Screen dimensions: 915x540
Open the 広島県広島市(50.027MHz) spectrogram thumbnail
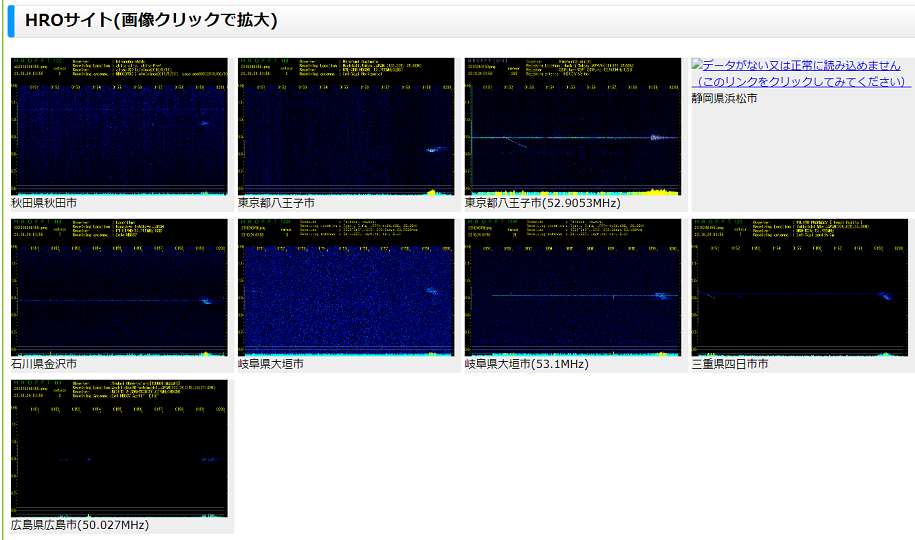(119, 448)
